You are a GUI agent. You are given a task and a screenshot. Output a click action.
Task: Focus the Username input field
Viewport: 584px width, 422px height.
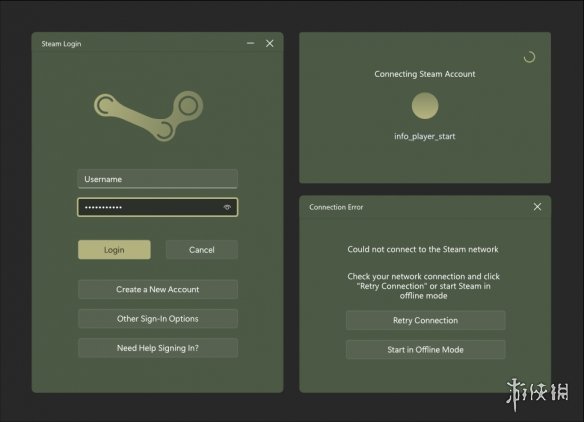click(158, 179)
